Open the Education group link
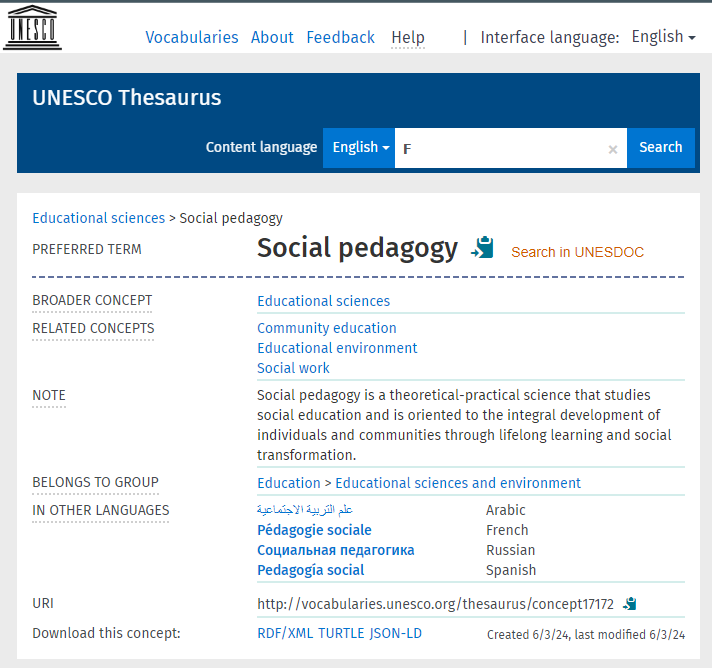 tap(289, 483)
